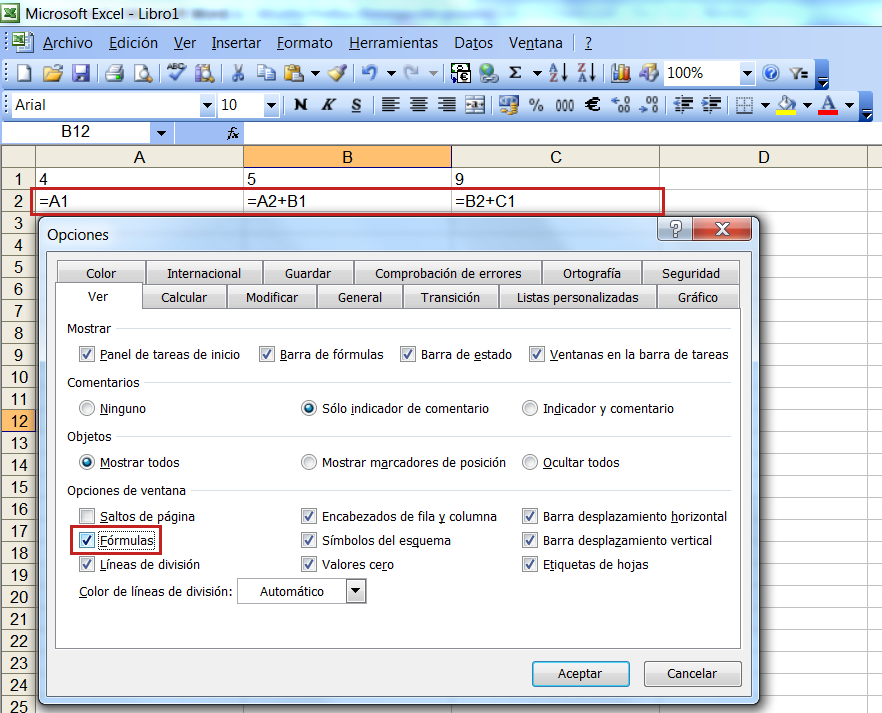The image size is (882, 713).
Task: Open the Color de líneas dropdown
Action: 356,591
